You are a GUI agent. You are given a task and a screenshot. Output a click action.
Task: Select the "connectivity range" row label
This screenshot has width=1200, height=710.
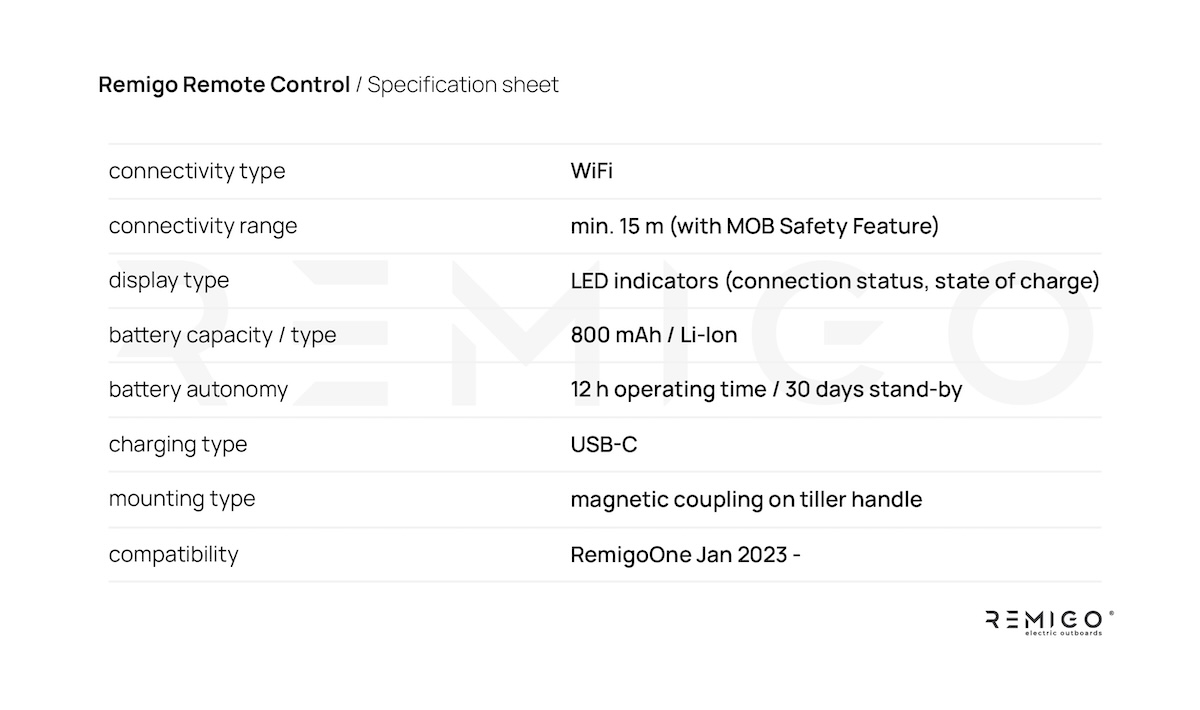(203, 226)
